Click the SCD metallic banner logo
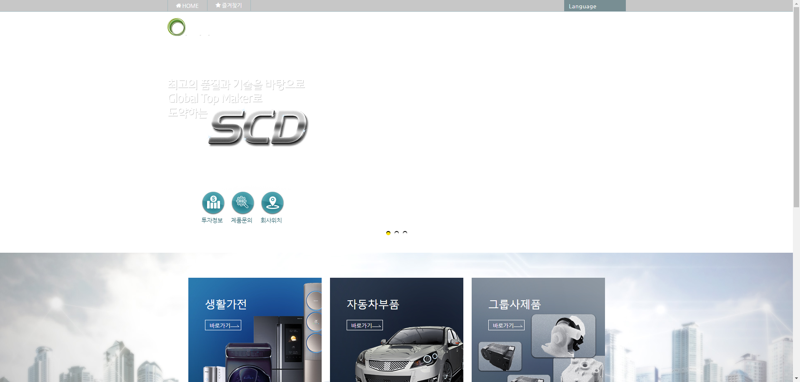 [258, 128]
